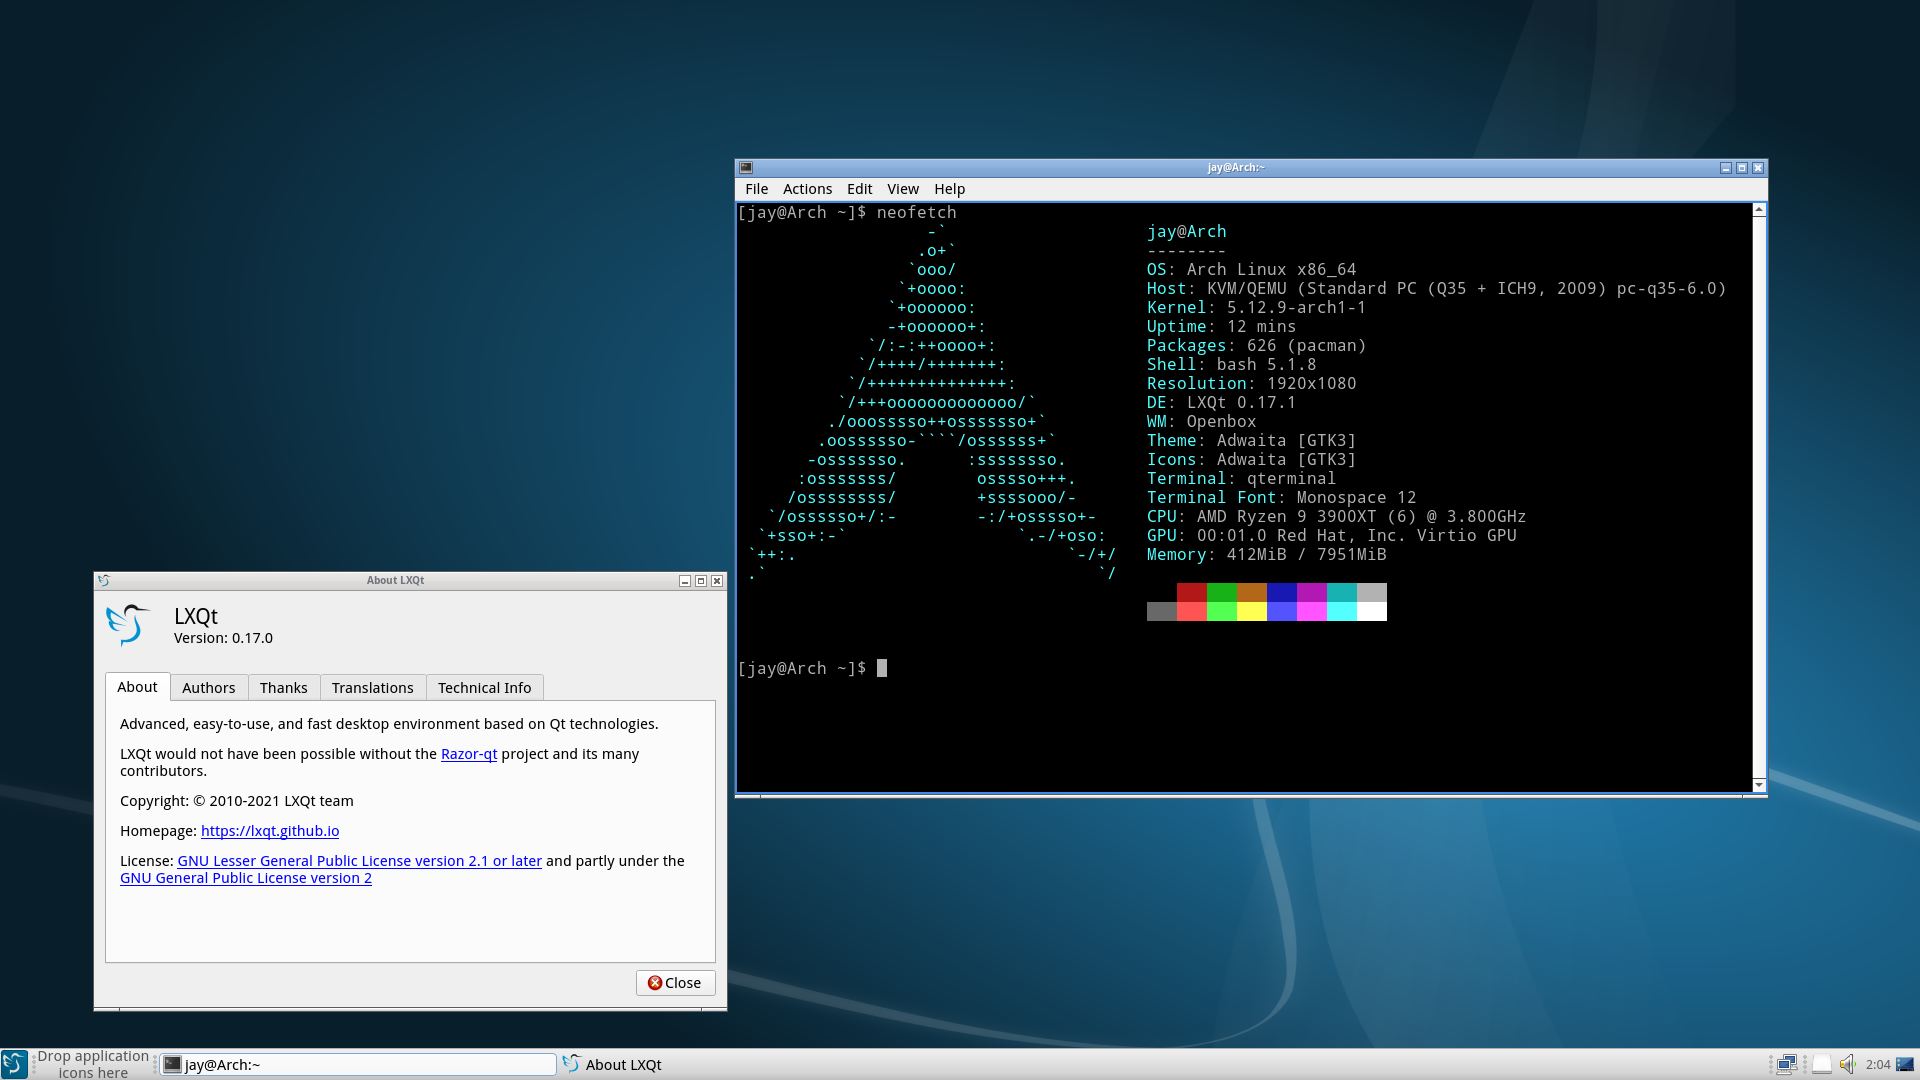Viewport: 1920px width, 1080px height.
Task: Switch to the Thanks tab
Action: [284, 688]
